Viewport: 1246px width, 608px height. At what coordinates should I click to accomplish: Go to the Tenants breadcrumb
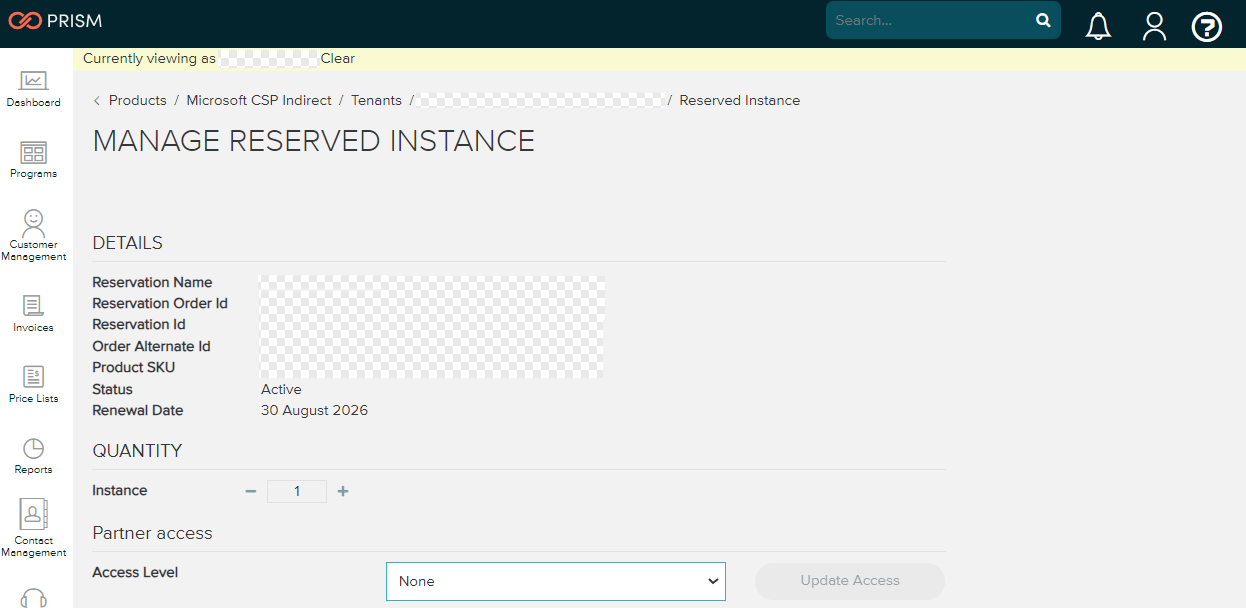pos(376,100)
